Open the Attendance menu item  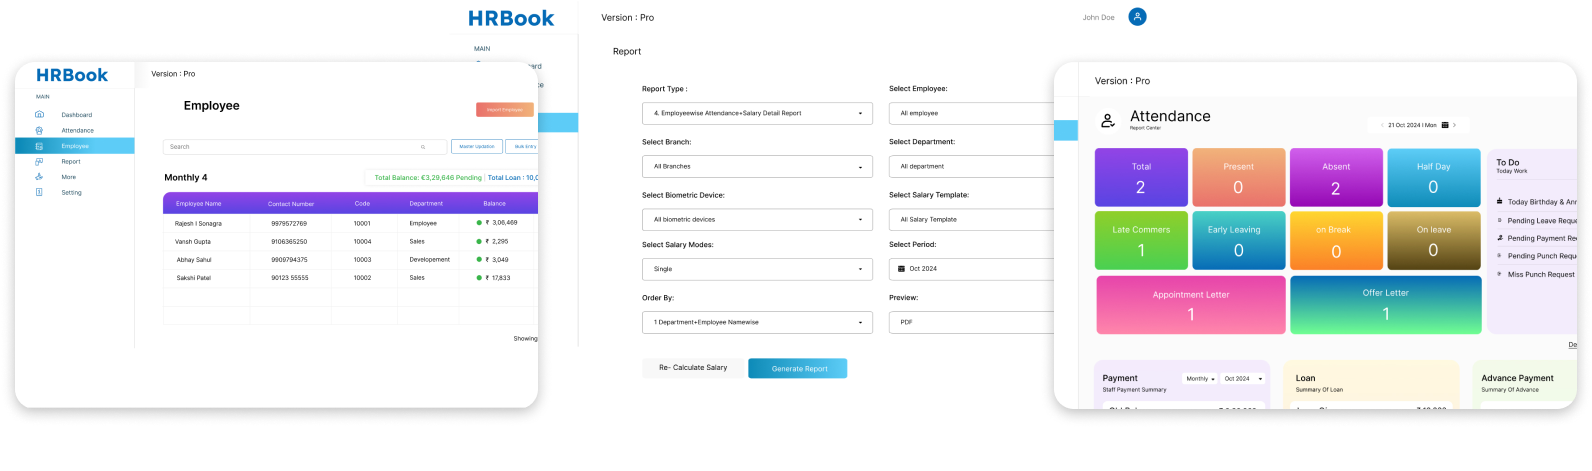click(77, 130)
